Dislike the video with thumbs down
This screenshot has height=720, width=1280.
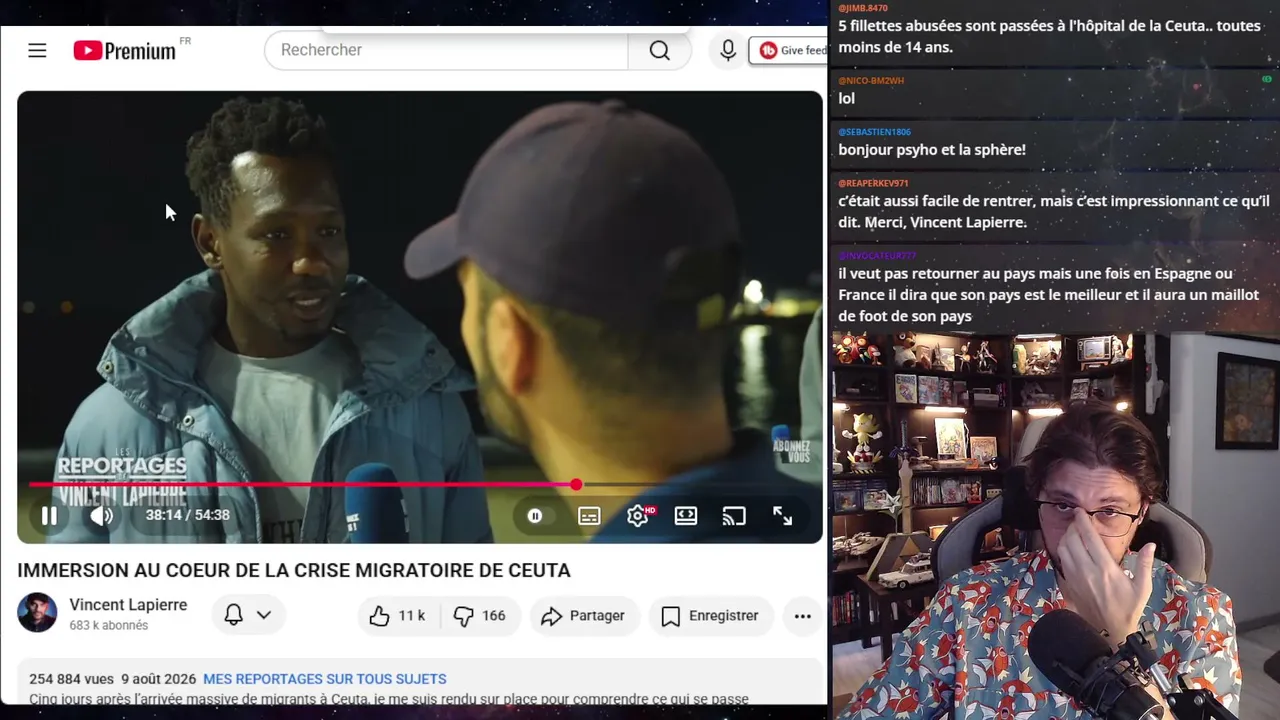click(x=480, y=616)
